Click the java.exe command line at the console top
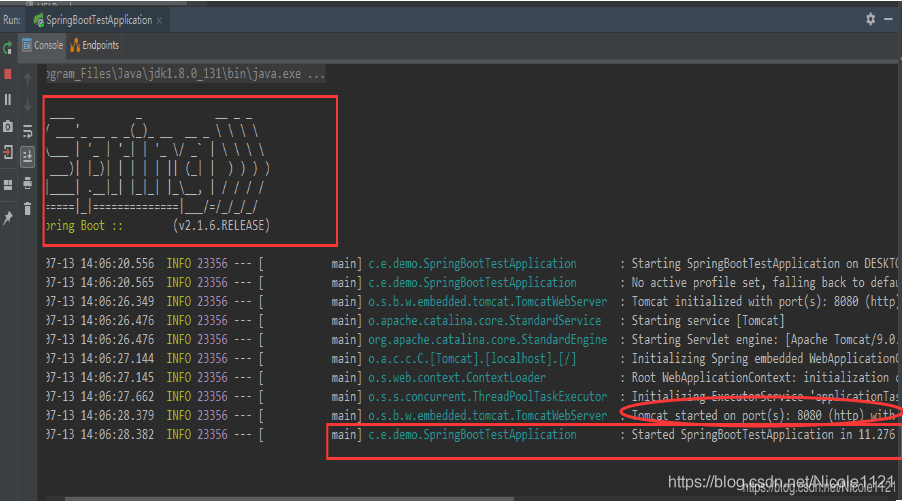The width and height of the screenshot is (903, 501). coord(185,74)
